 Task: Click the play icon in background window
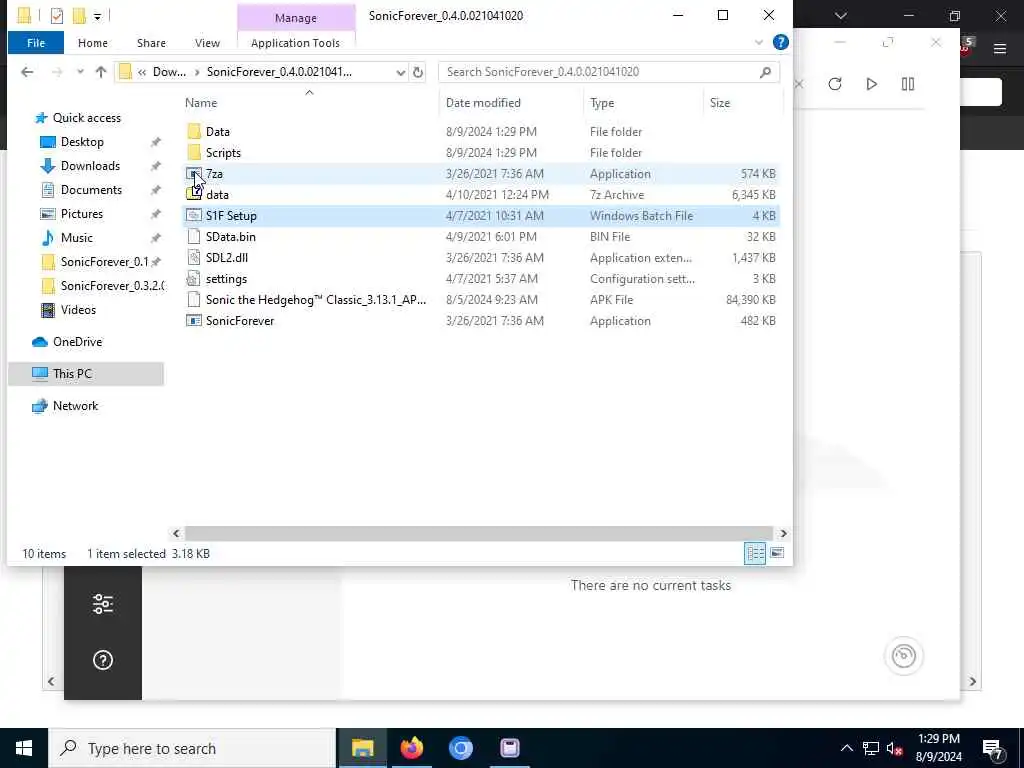point(871,84)
